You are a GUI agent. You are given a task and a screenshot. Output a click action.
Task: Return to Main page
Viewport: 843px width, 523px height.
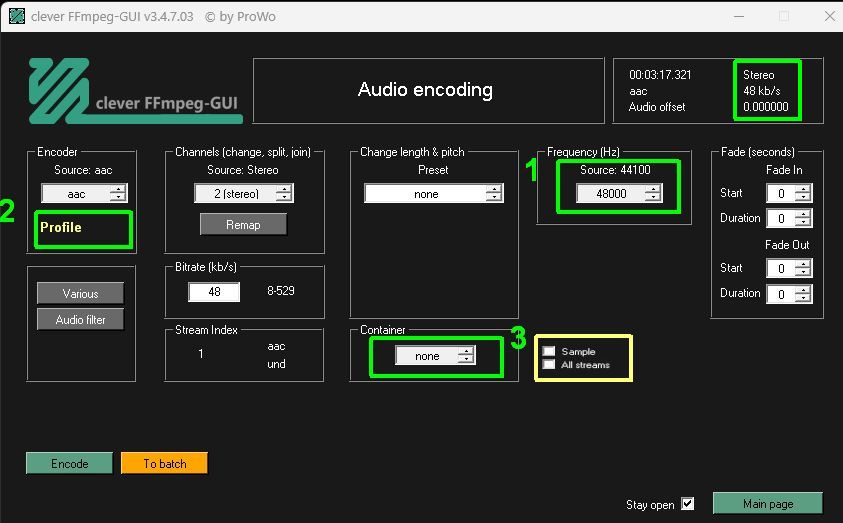coord(768,504)
